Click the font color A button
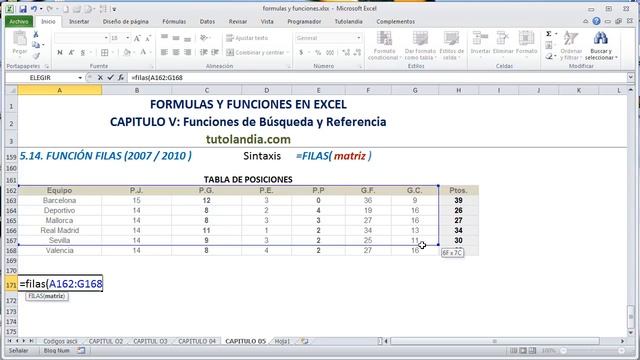Screen dimensions: 640x360 tap(143, 52)
